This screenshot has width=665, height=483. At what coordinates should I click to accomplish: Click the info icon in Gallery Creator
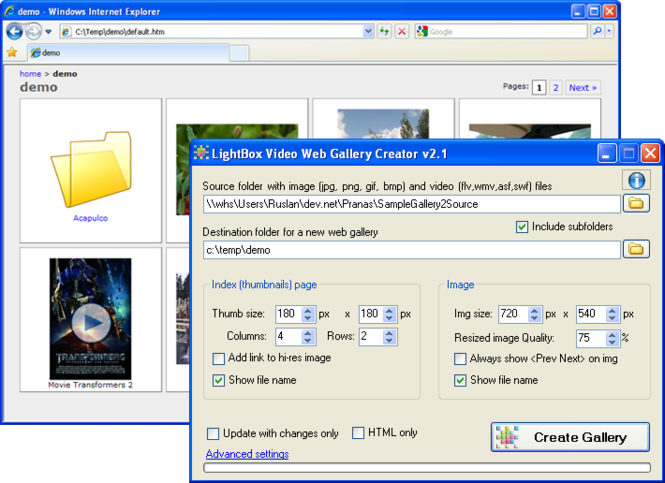636,180
